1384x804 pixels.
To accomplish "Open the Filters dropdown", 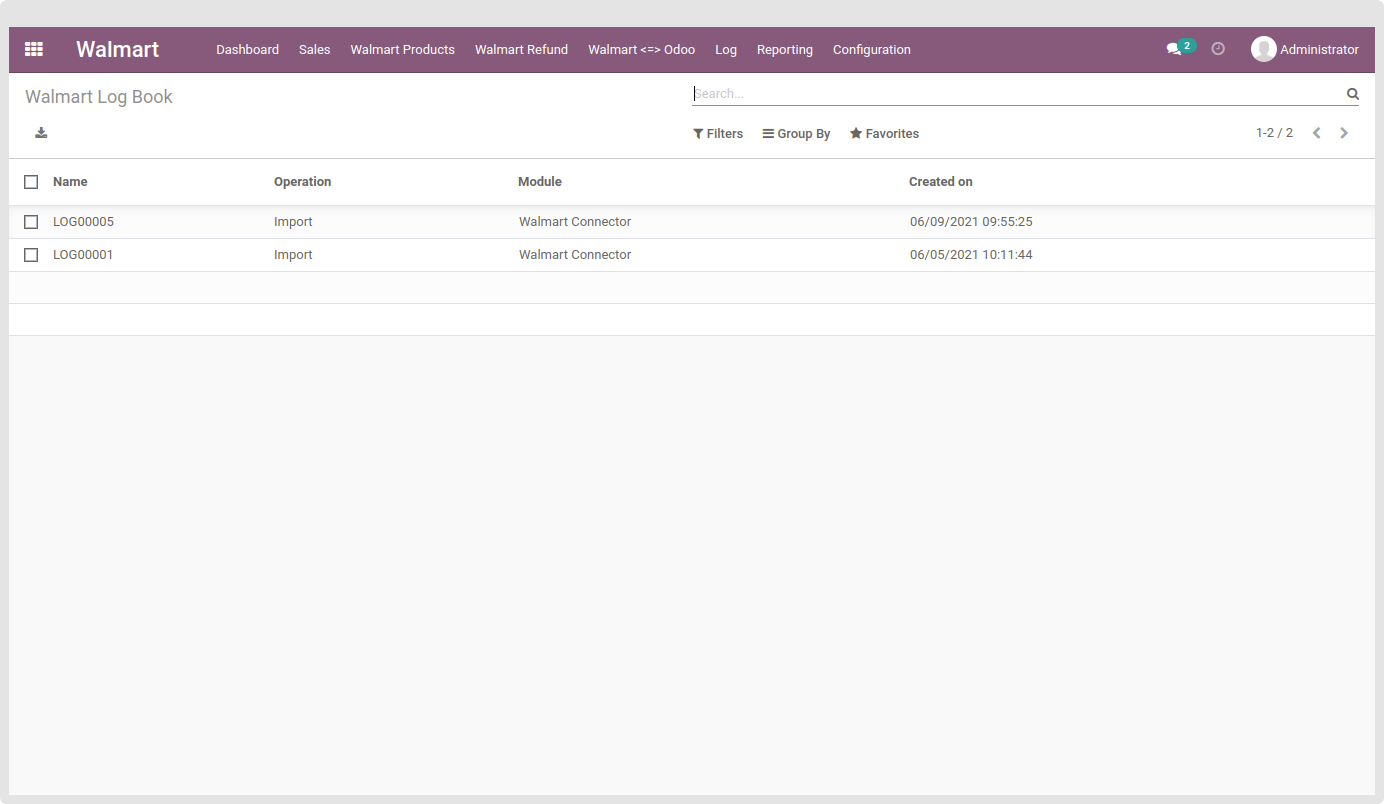I will coord(718,134).
